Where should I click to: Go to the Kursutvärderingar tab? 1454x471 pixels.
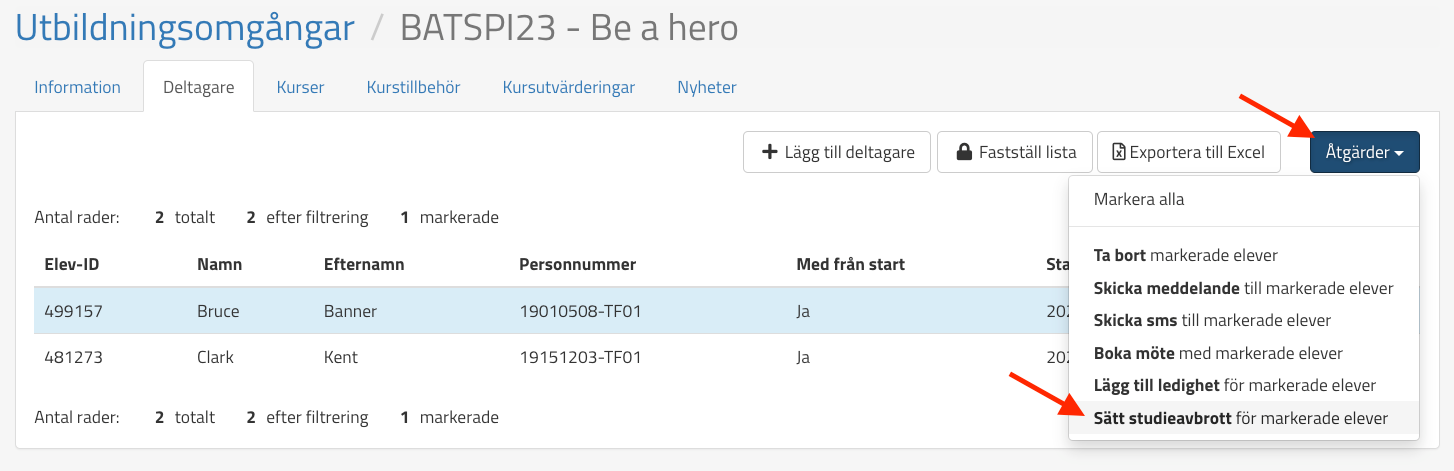(568, 87)
